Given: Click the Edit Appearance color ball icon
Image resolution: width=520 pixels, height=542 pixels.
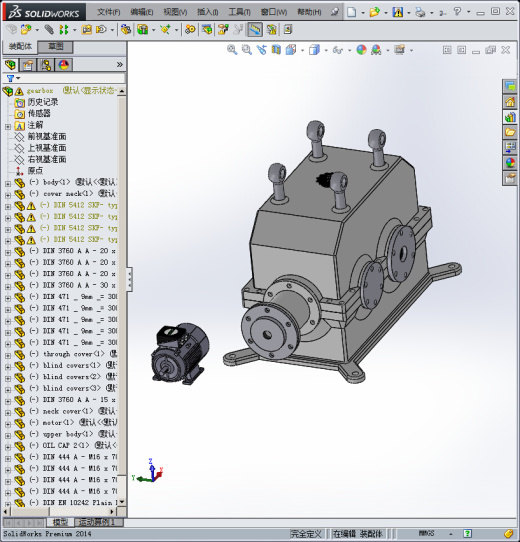Looking at the screenshot, I should pos(361,50).
